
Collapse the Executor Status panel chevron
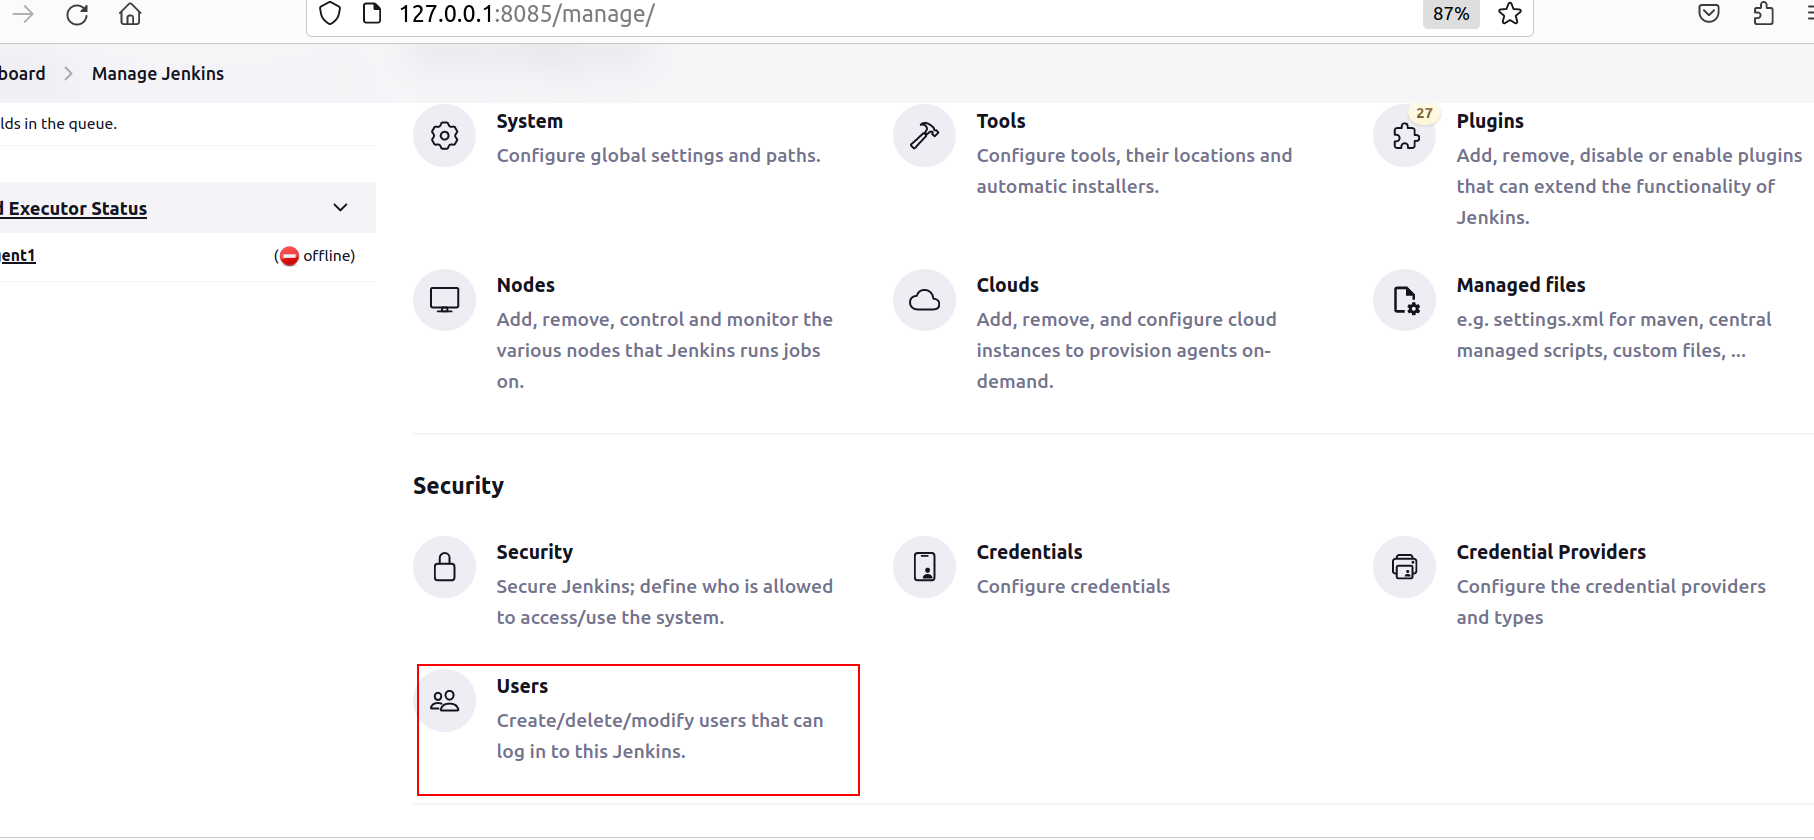[x=340, y=207]
